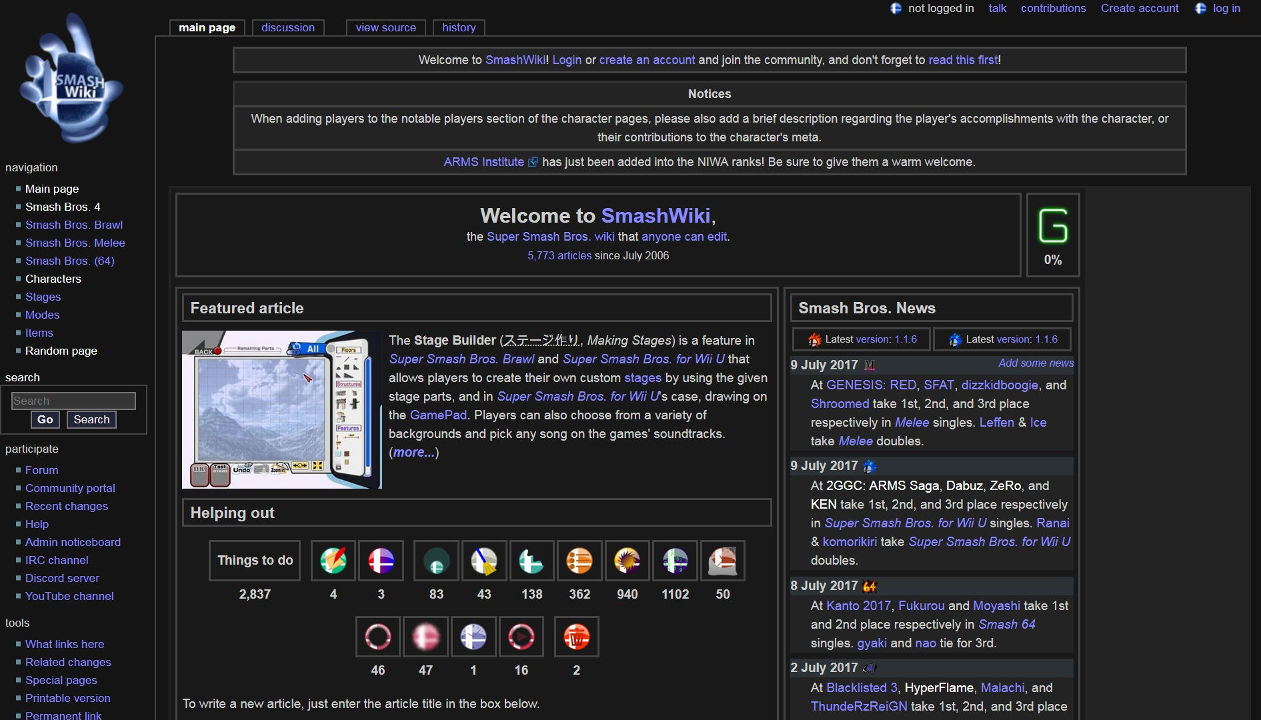
Task: Open 'Smash Bros. Brawl' in navigation
Action: pyautogui.click(x=74, y=225)
